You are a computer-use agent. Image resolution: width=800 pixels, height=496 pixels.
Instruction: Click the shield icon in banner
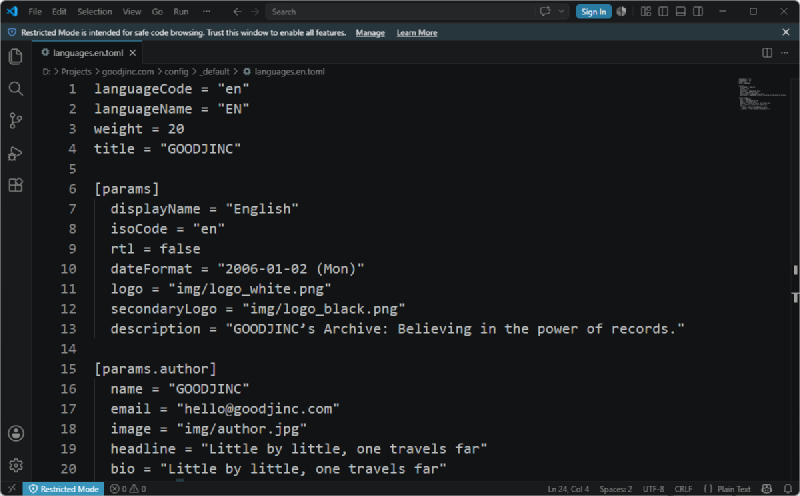(12, 32)
